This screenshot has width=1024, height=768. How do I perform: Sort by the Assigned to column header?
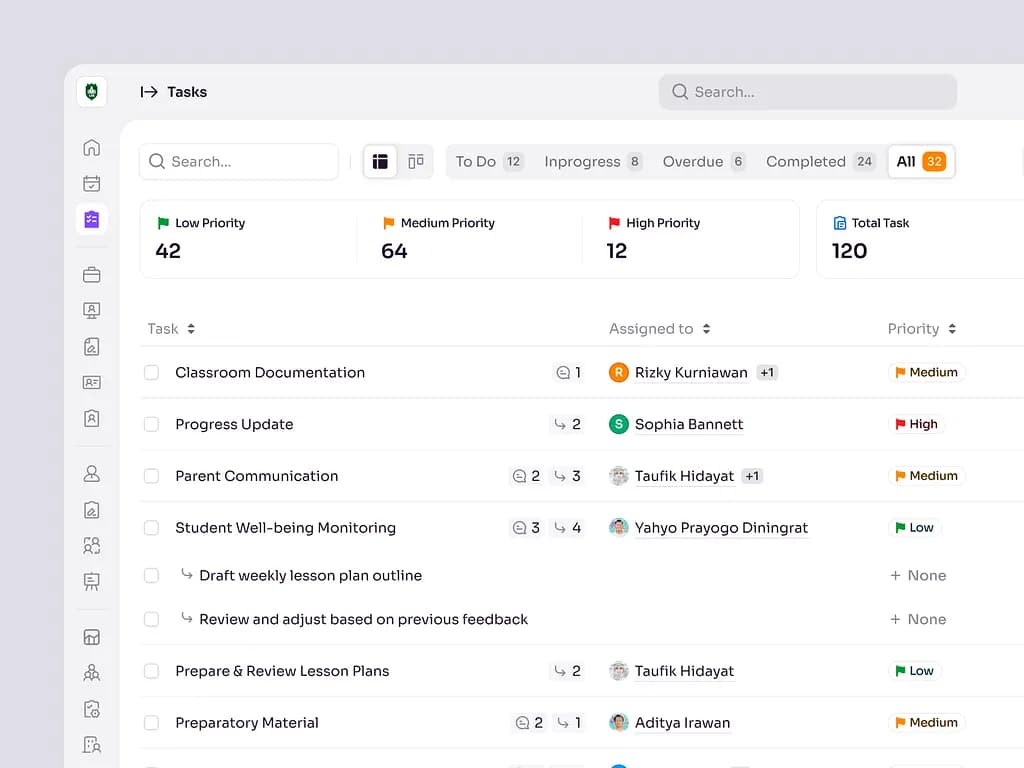click(x=660, y=328)
